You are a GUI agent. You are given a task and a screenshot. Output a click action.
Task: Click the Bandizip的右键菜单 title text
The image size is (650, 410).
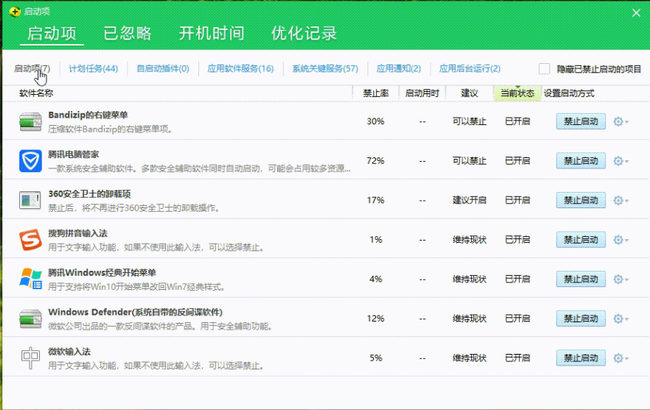(x=88, y=115)
